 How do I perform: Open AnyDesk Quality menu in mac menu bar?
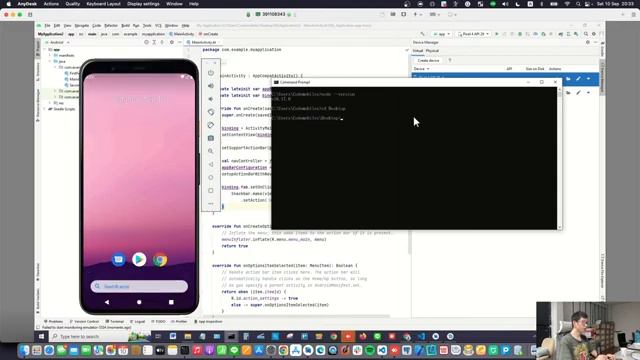[x=73, y=4]
